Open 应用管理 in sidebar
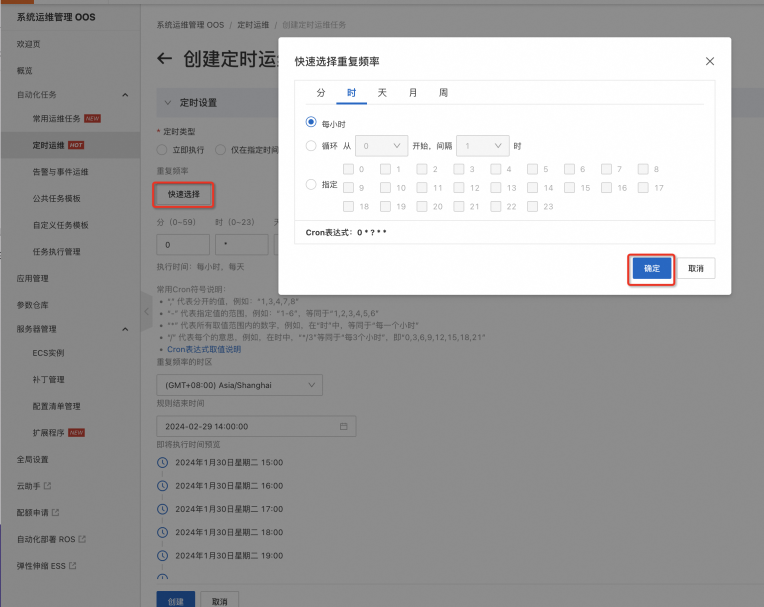 coord(33,278)
